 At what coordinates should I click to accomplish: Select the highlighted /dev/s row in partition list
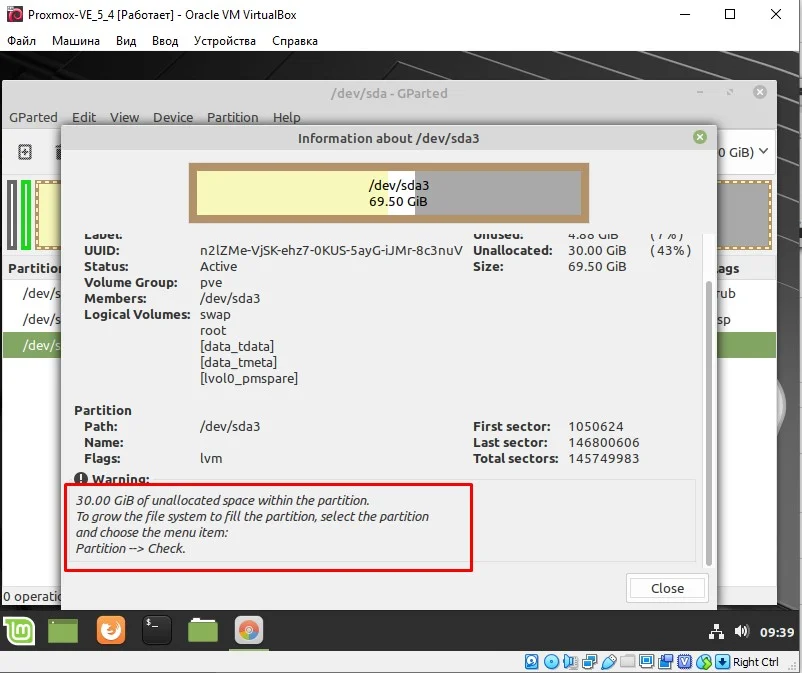[32, 345]
